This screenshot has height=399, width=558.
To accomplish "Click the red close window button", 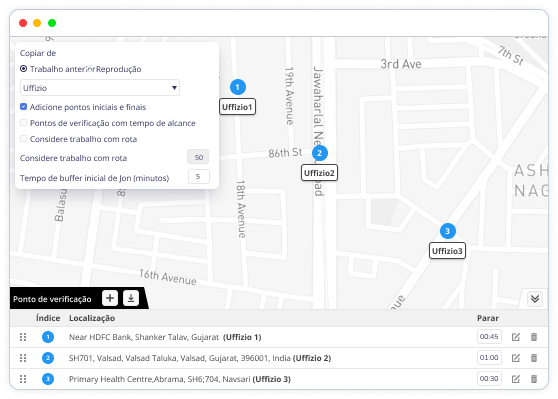I will pos(23,23).
